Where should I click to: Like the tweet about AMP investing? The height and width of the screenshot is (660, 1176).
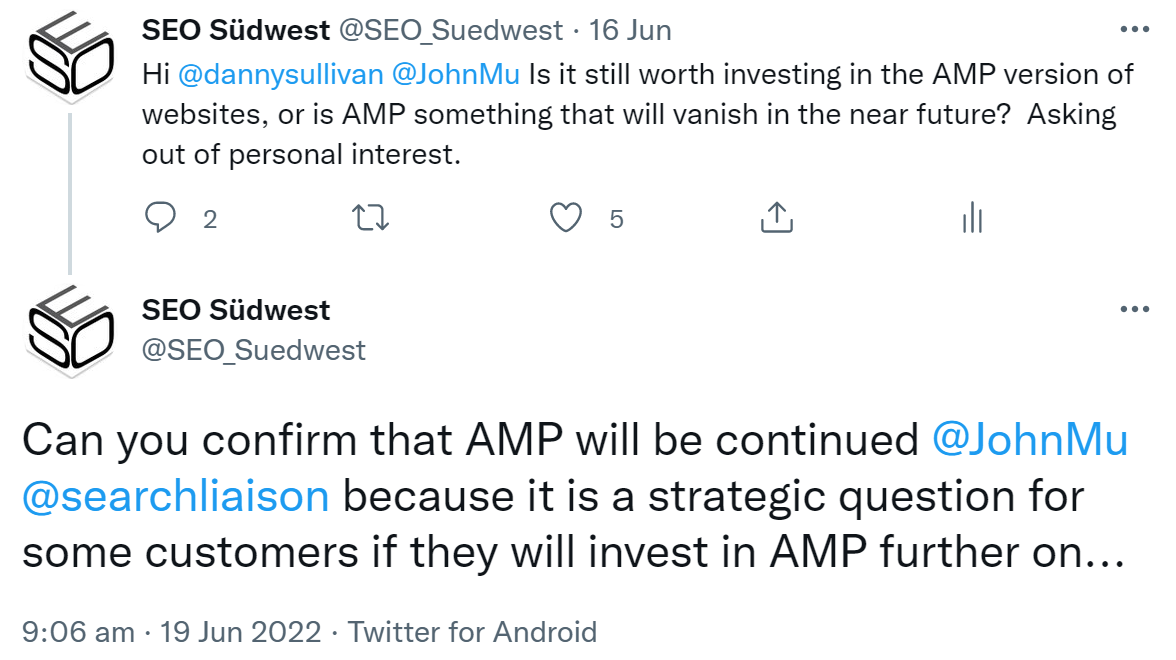click(566, 217)
